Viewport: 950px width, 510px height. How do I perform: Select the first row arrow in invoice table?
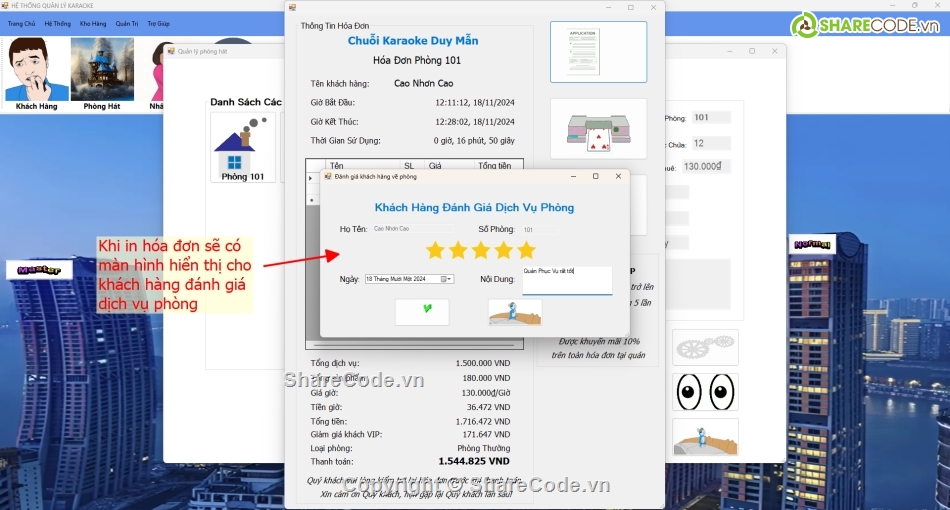pyautogui.click(x=311, y=178)
